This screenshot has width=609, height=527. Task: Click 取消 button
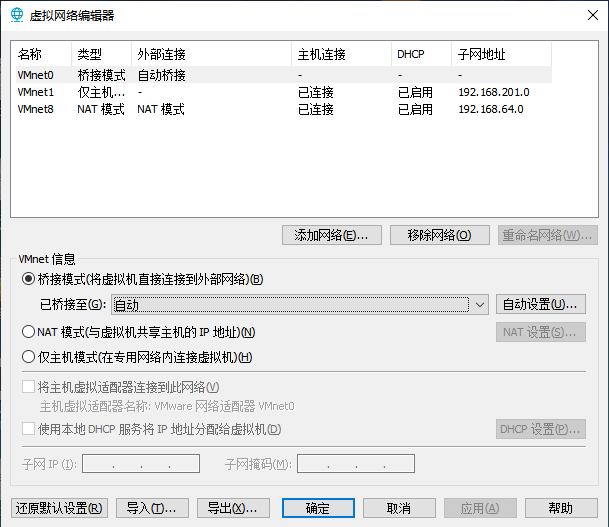click(x=399, y=508)
